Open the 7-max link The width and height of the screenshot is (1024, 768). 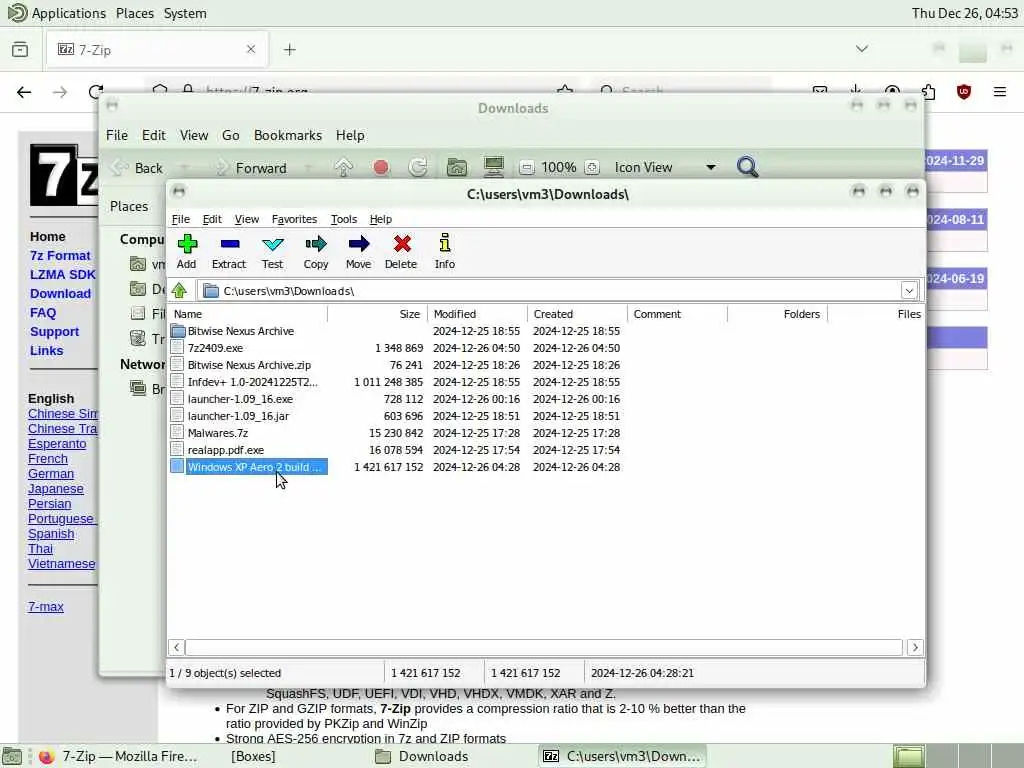pos(46,607)
